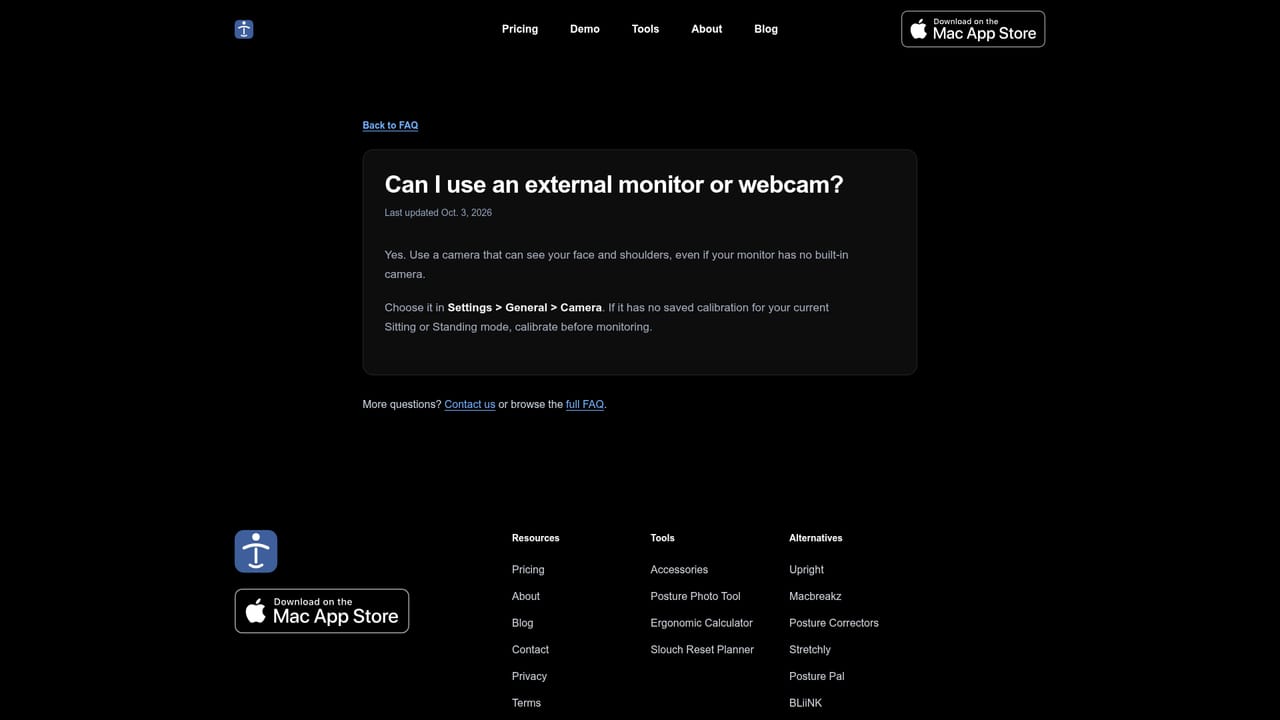Open Blog from the top navigation
Image resolution: width=1280 pixels, height=720 pixels.
pos(766,29)
